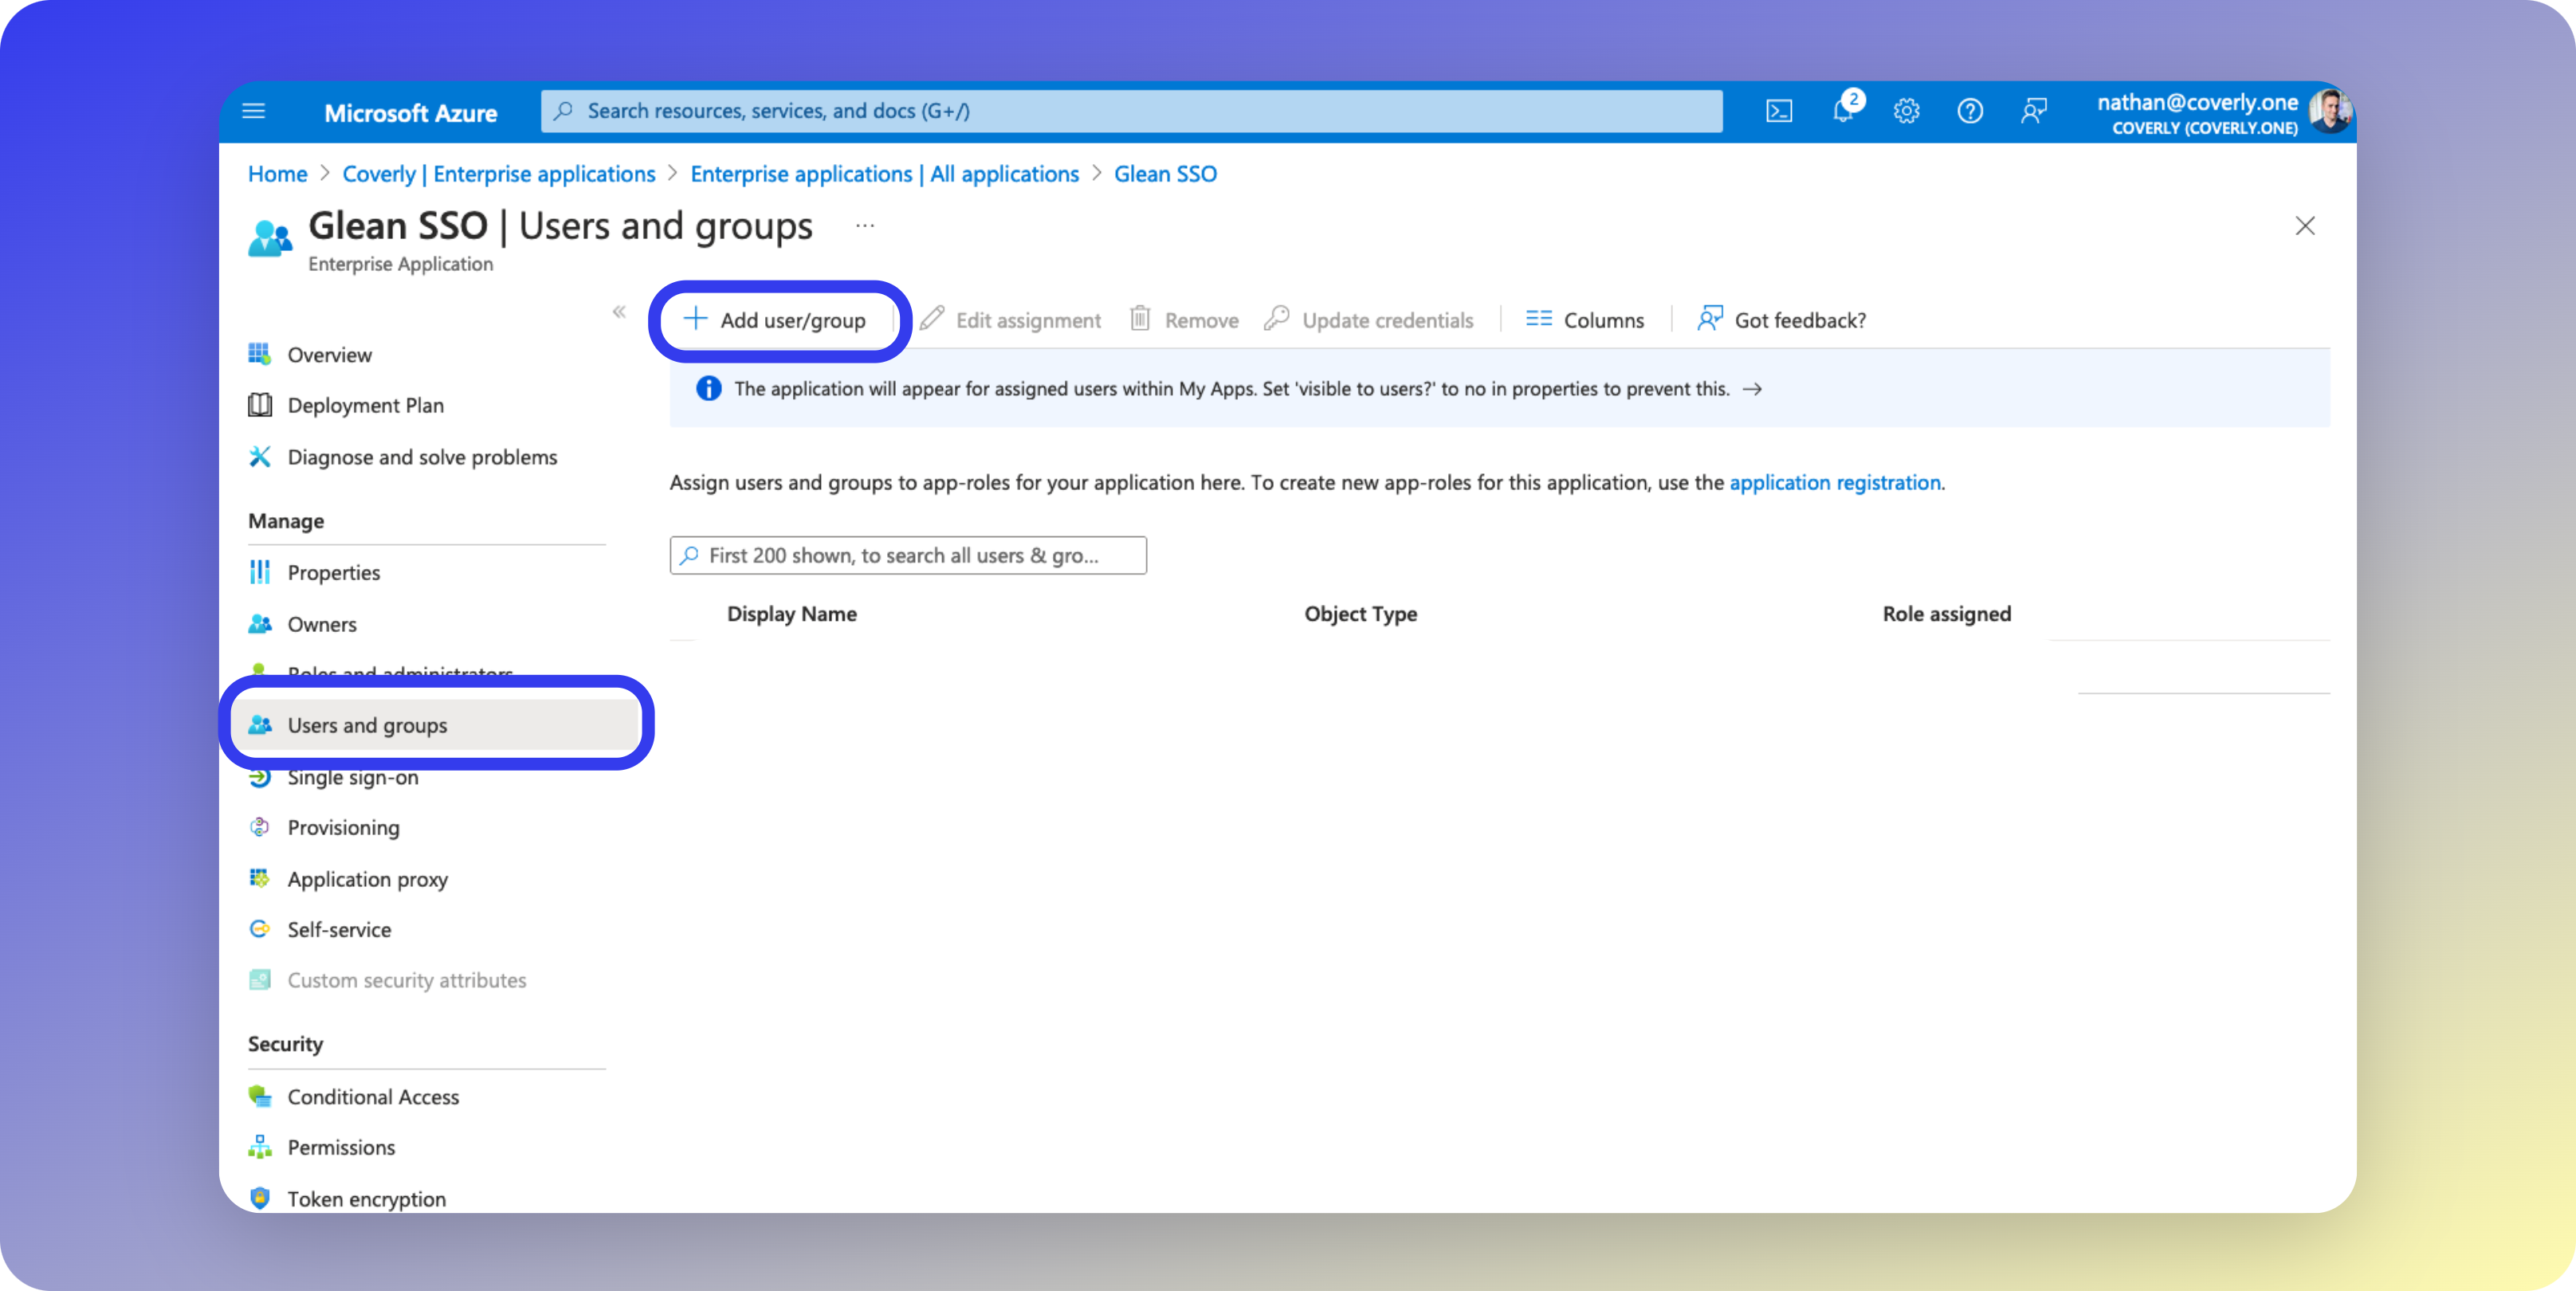Click the feedback person icon in top bar
This screenshot has height=1291, width=2576.
(2033, 111)
